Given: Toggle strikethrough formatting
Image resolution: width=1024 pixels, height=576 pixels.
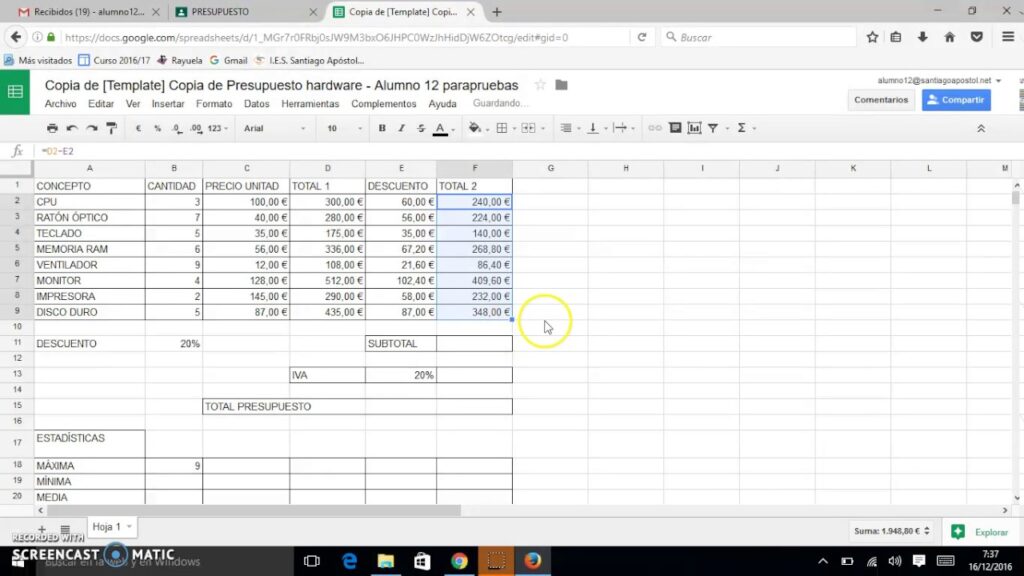Looking at the screenshot, I should click(x=421, y=129).
